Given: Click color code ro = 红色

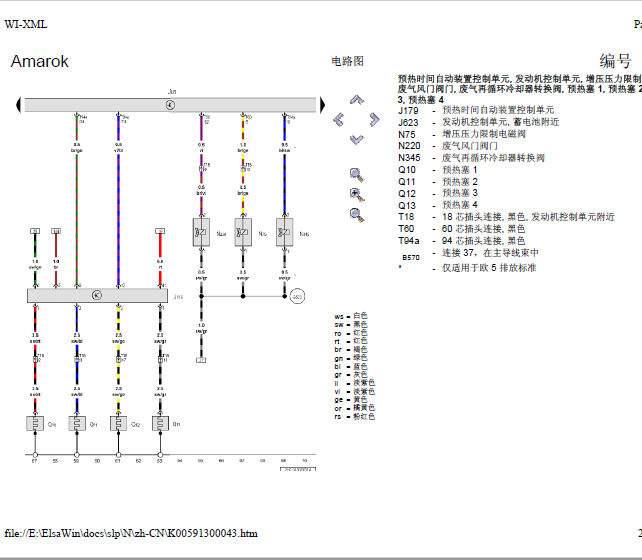Looking at the screenshot, I should [351, 332].
